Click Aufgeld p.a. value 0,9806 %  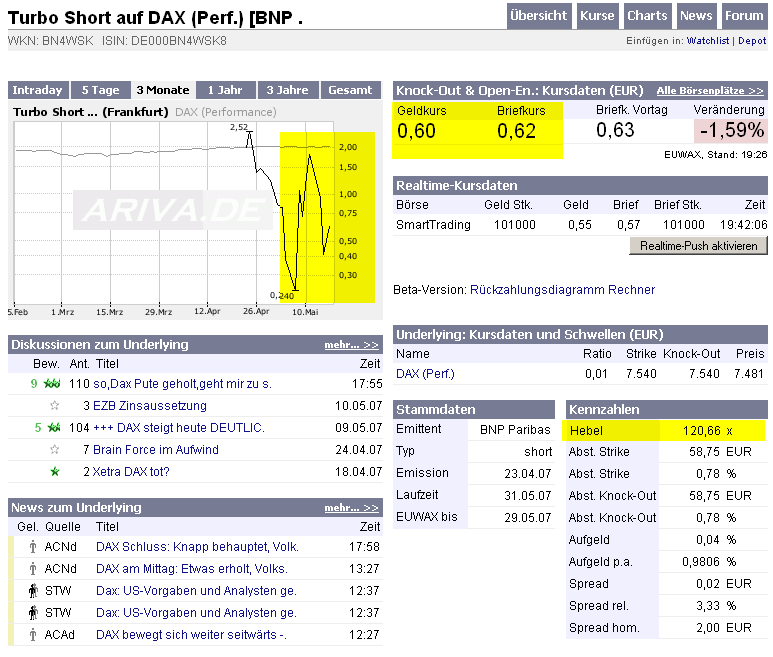tap(709, 562)
